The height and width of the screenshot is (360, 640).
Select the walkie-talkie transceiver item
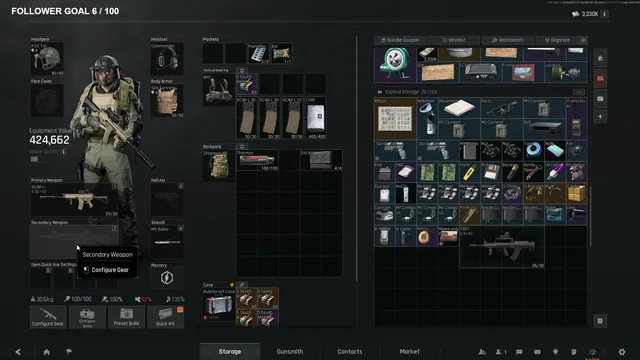point(576,118)
